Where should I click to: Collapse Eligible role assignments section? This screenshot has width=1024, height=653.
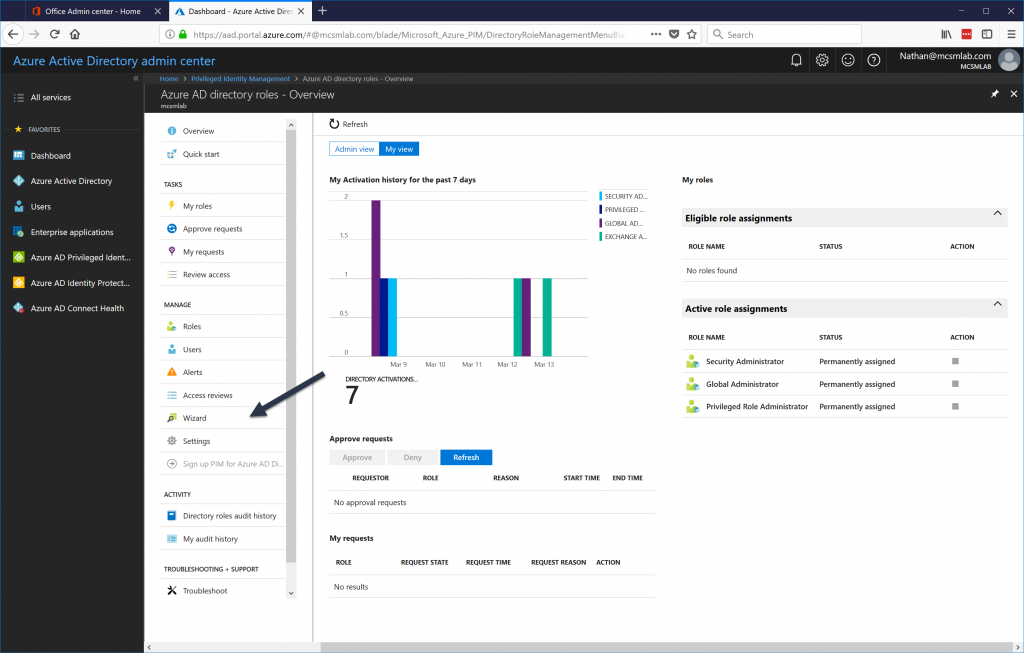997,213
